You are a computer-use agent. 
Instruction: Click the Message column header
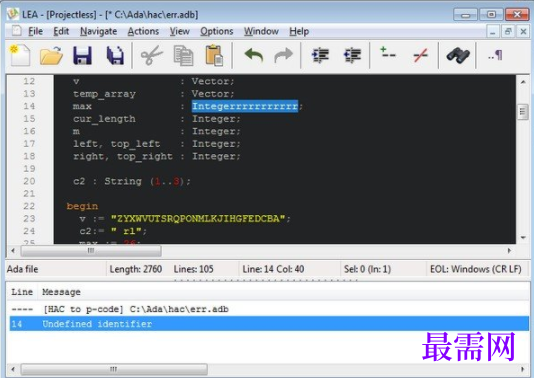61,292
